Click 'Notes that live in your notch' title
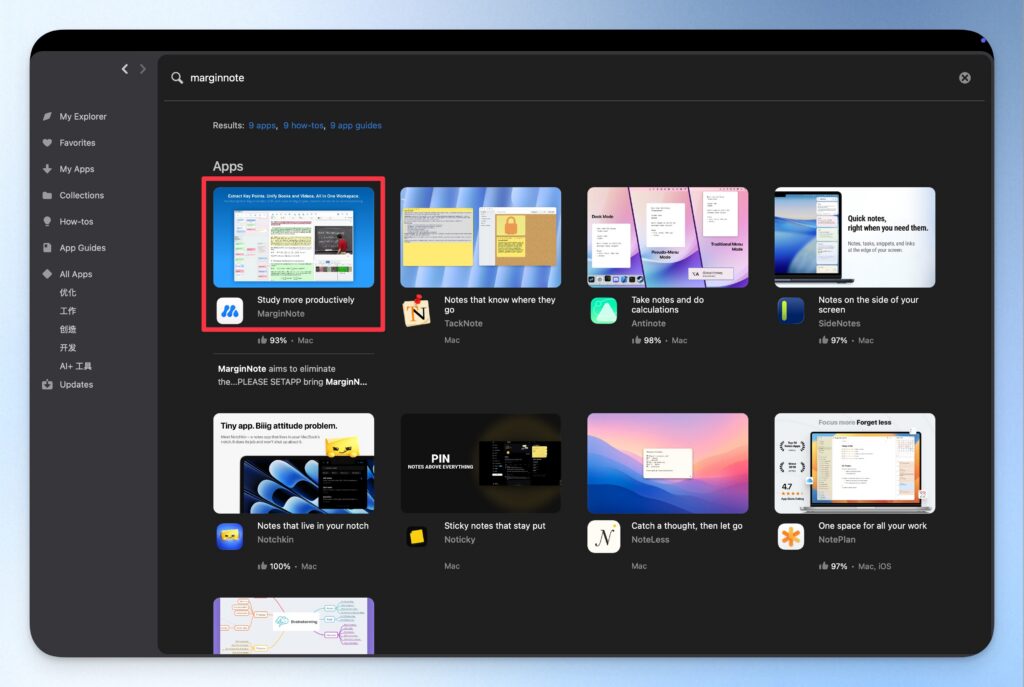This screenshot has height=687, width=1024. pyautogui.click(x=313, y=526)
